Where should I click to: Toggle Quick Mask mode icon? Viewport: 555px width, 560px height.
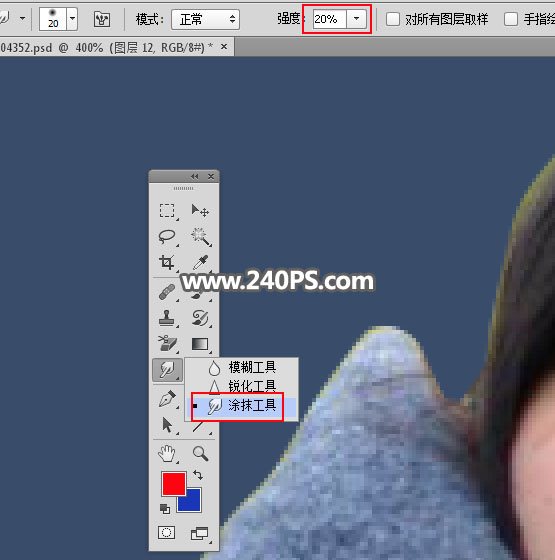tap(166, 532)
